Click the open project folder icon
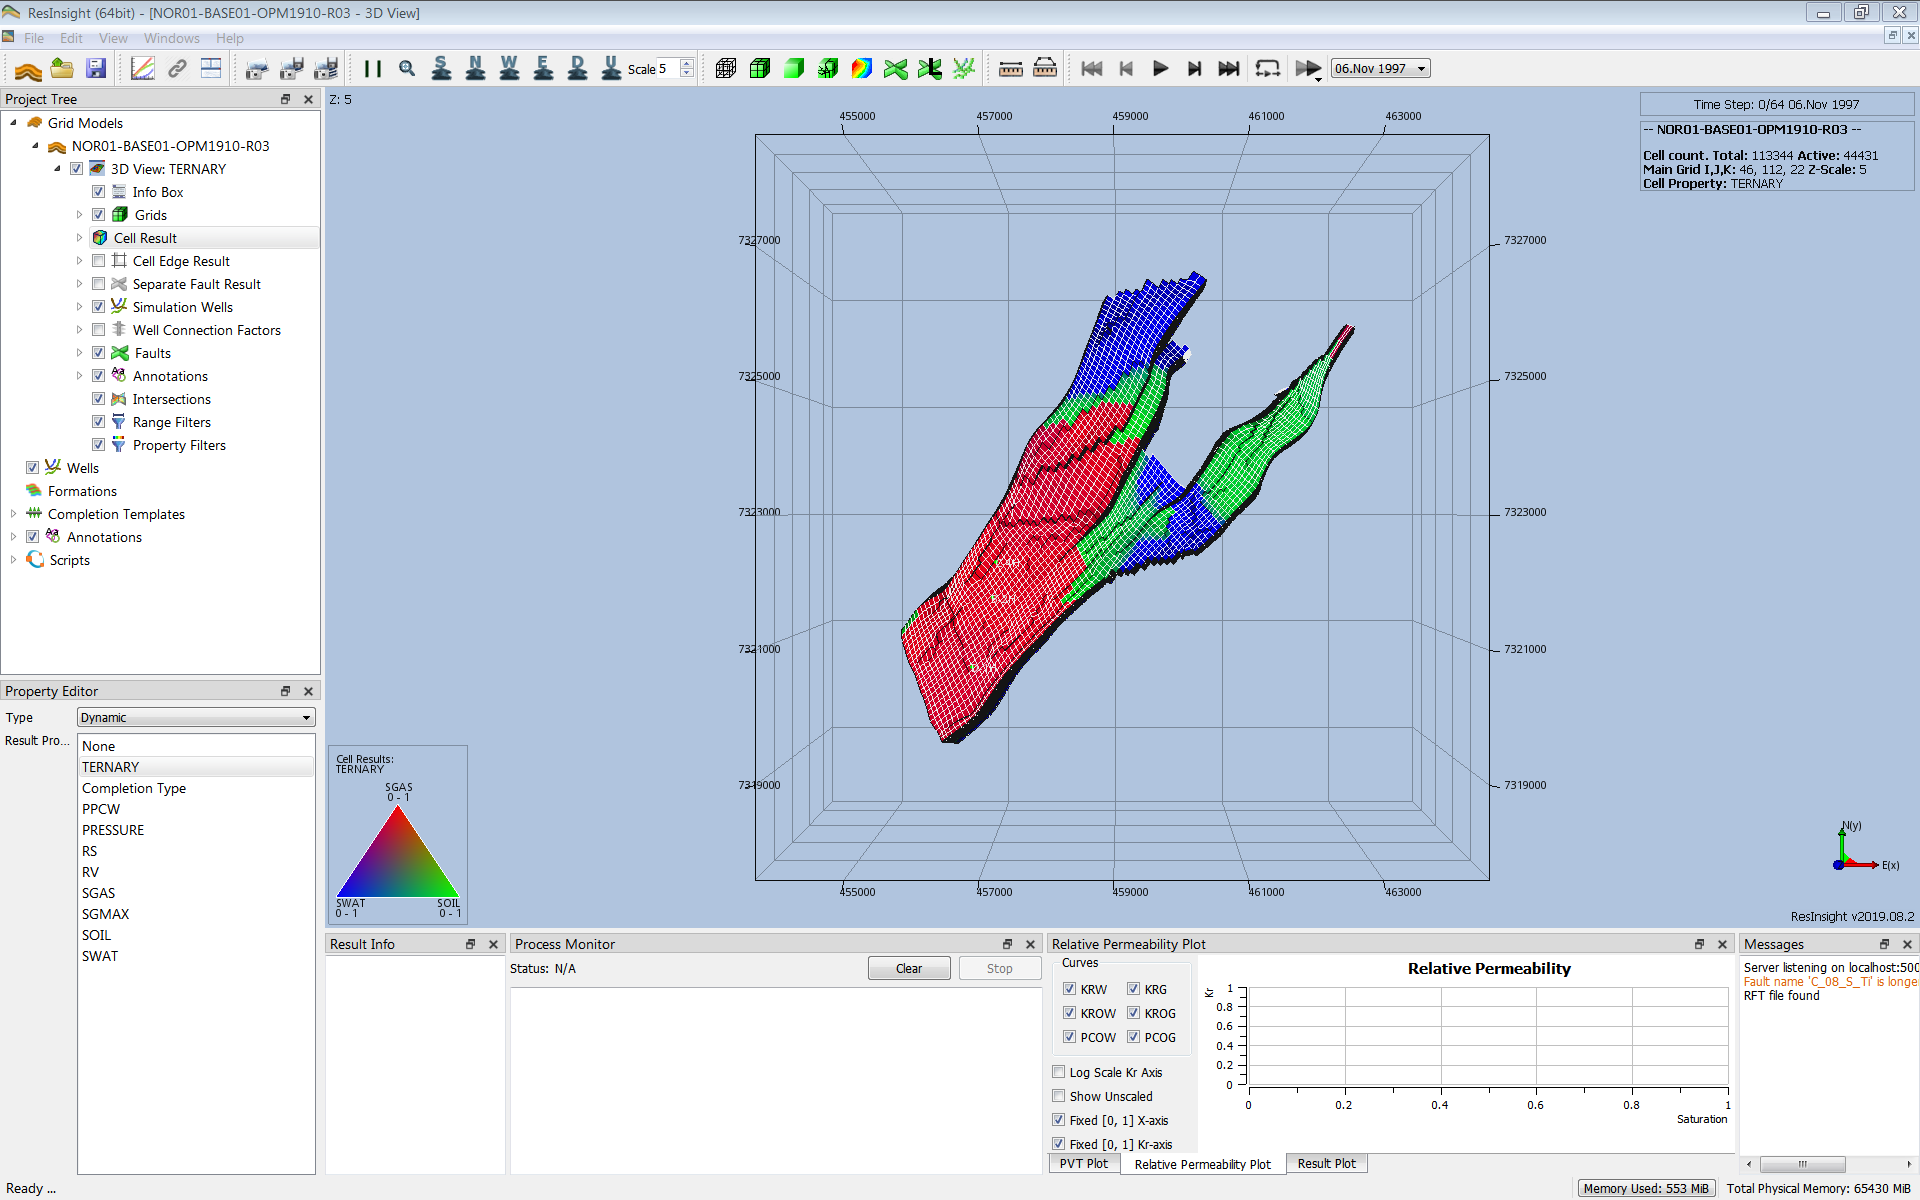 (62, 69)
